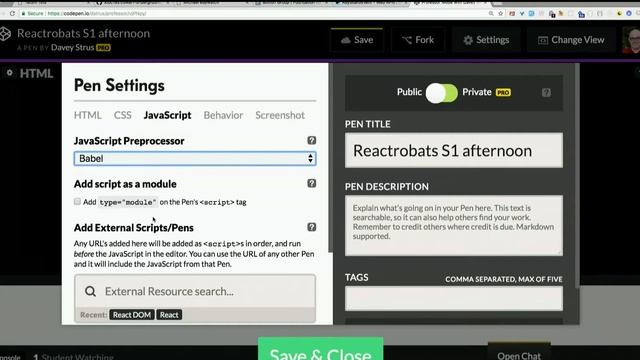
Task: Select the JavaScript settings tab
Action: coord(167,115)
